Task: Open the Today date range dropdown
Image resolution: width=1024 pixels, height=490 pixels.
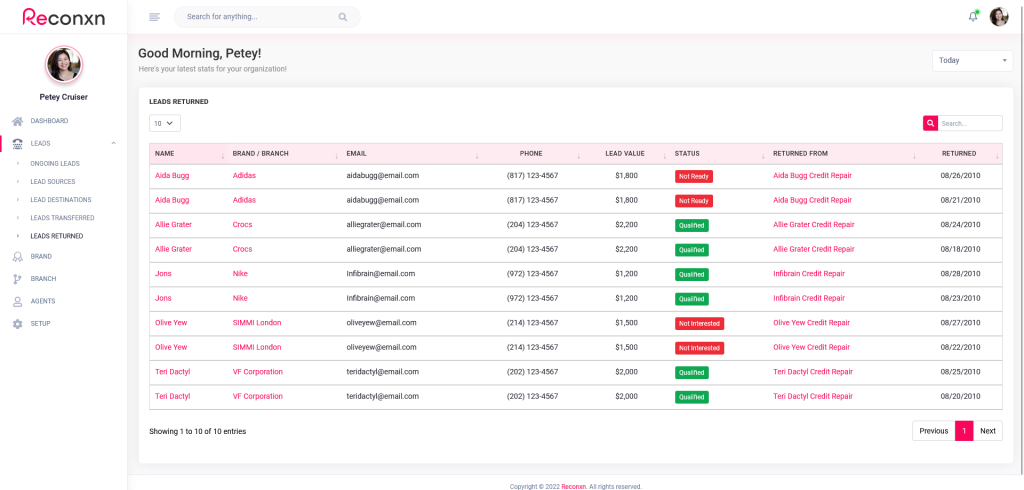Action: 972,61
